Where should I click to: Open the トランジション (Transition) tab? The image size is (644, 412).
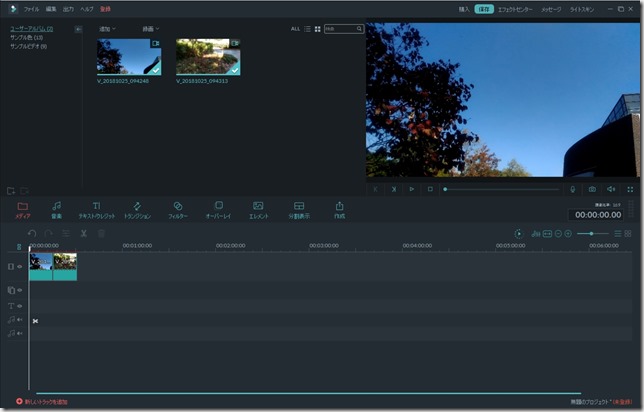pos(137,210)
